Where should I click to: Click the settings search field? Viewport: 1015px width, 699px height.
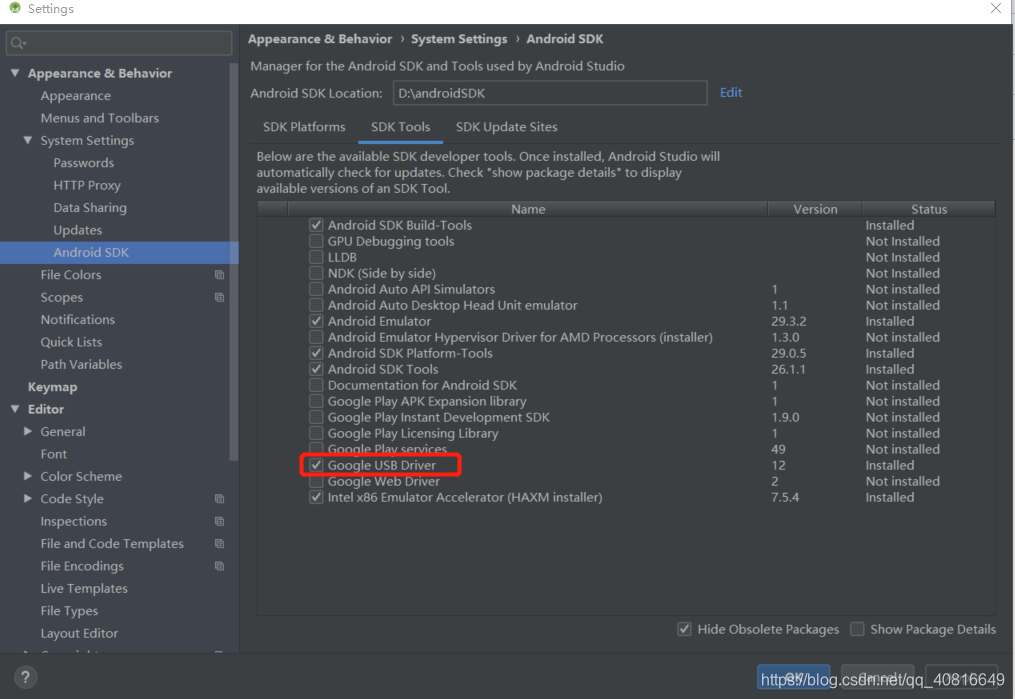[119, 43]
